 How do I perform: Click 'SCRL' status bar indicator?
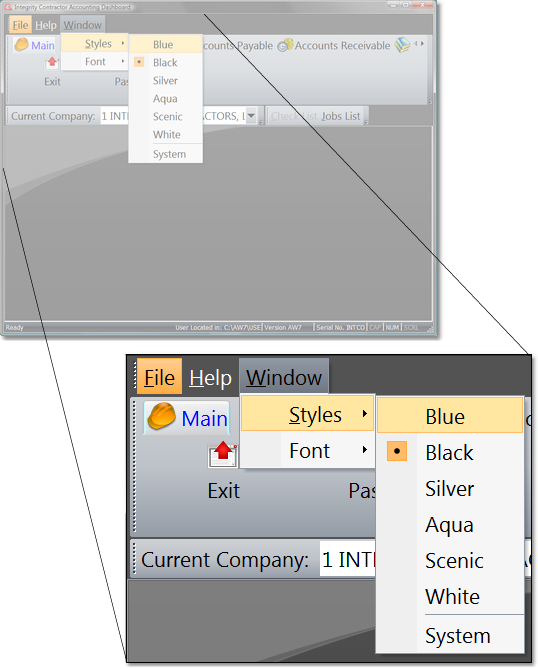[411, 328]
